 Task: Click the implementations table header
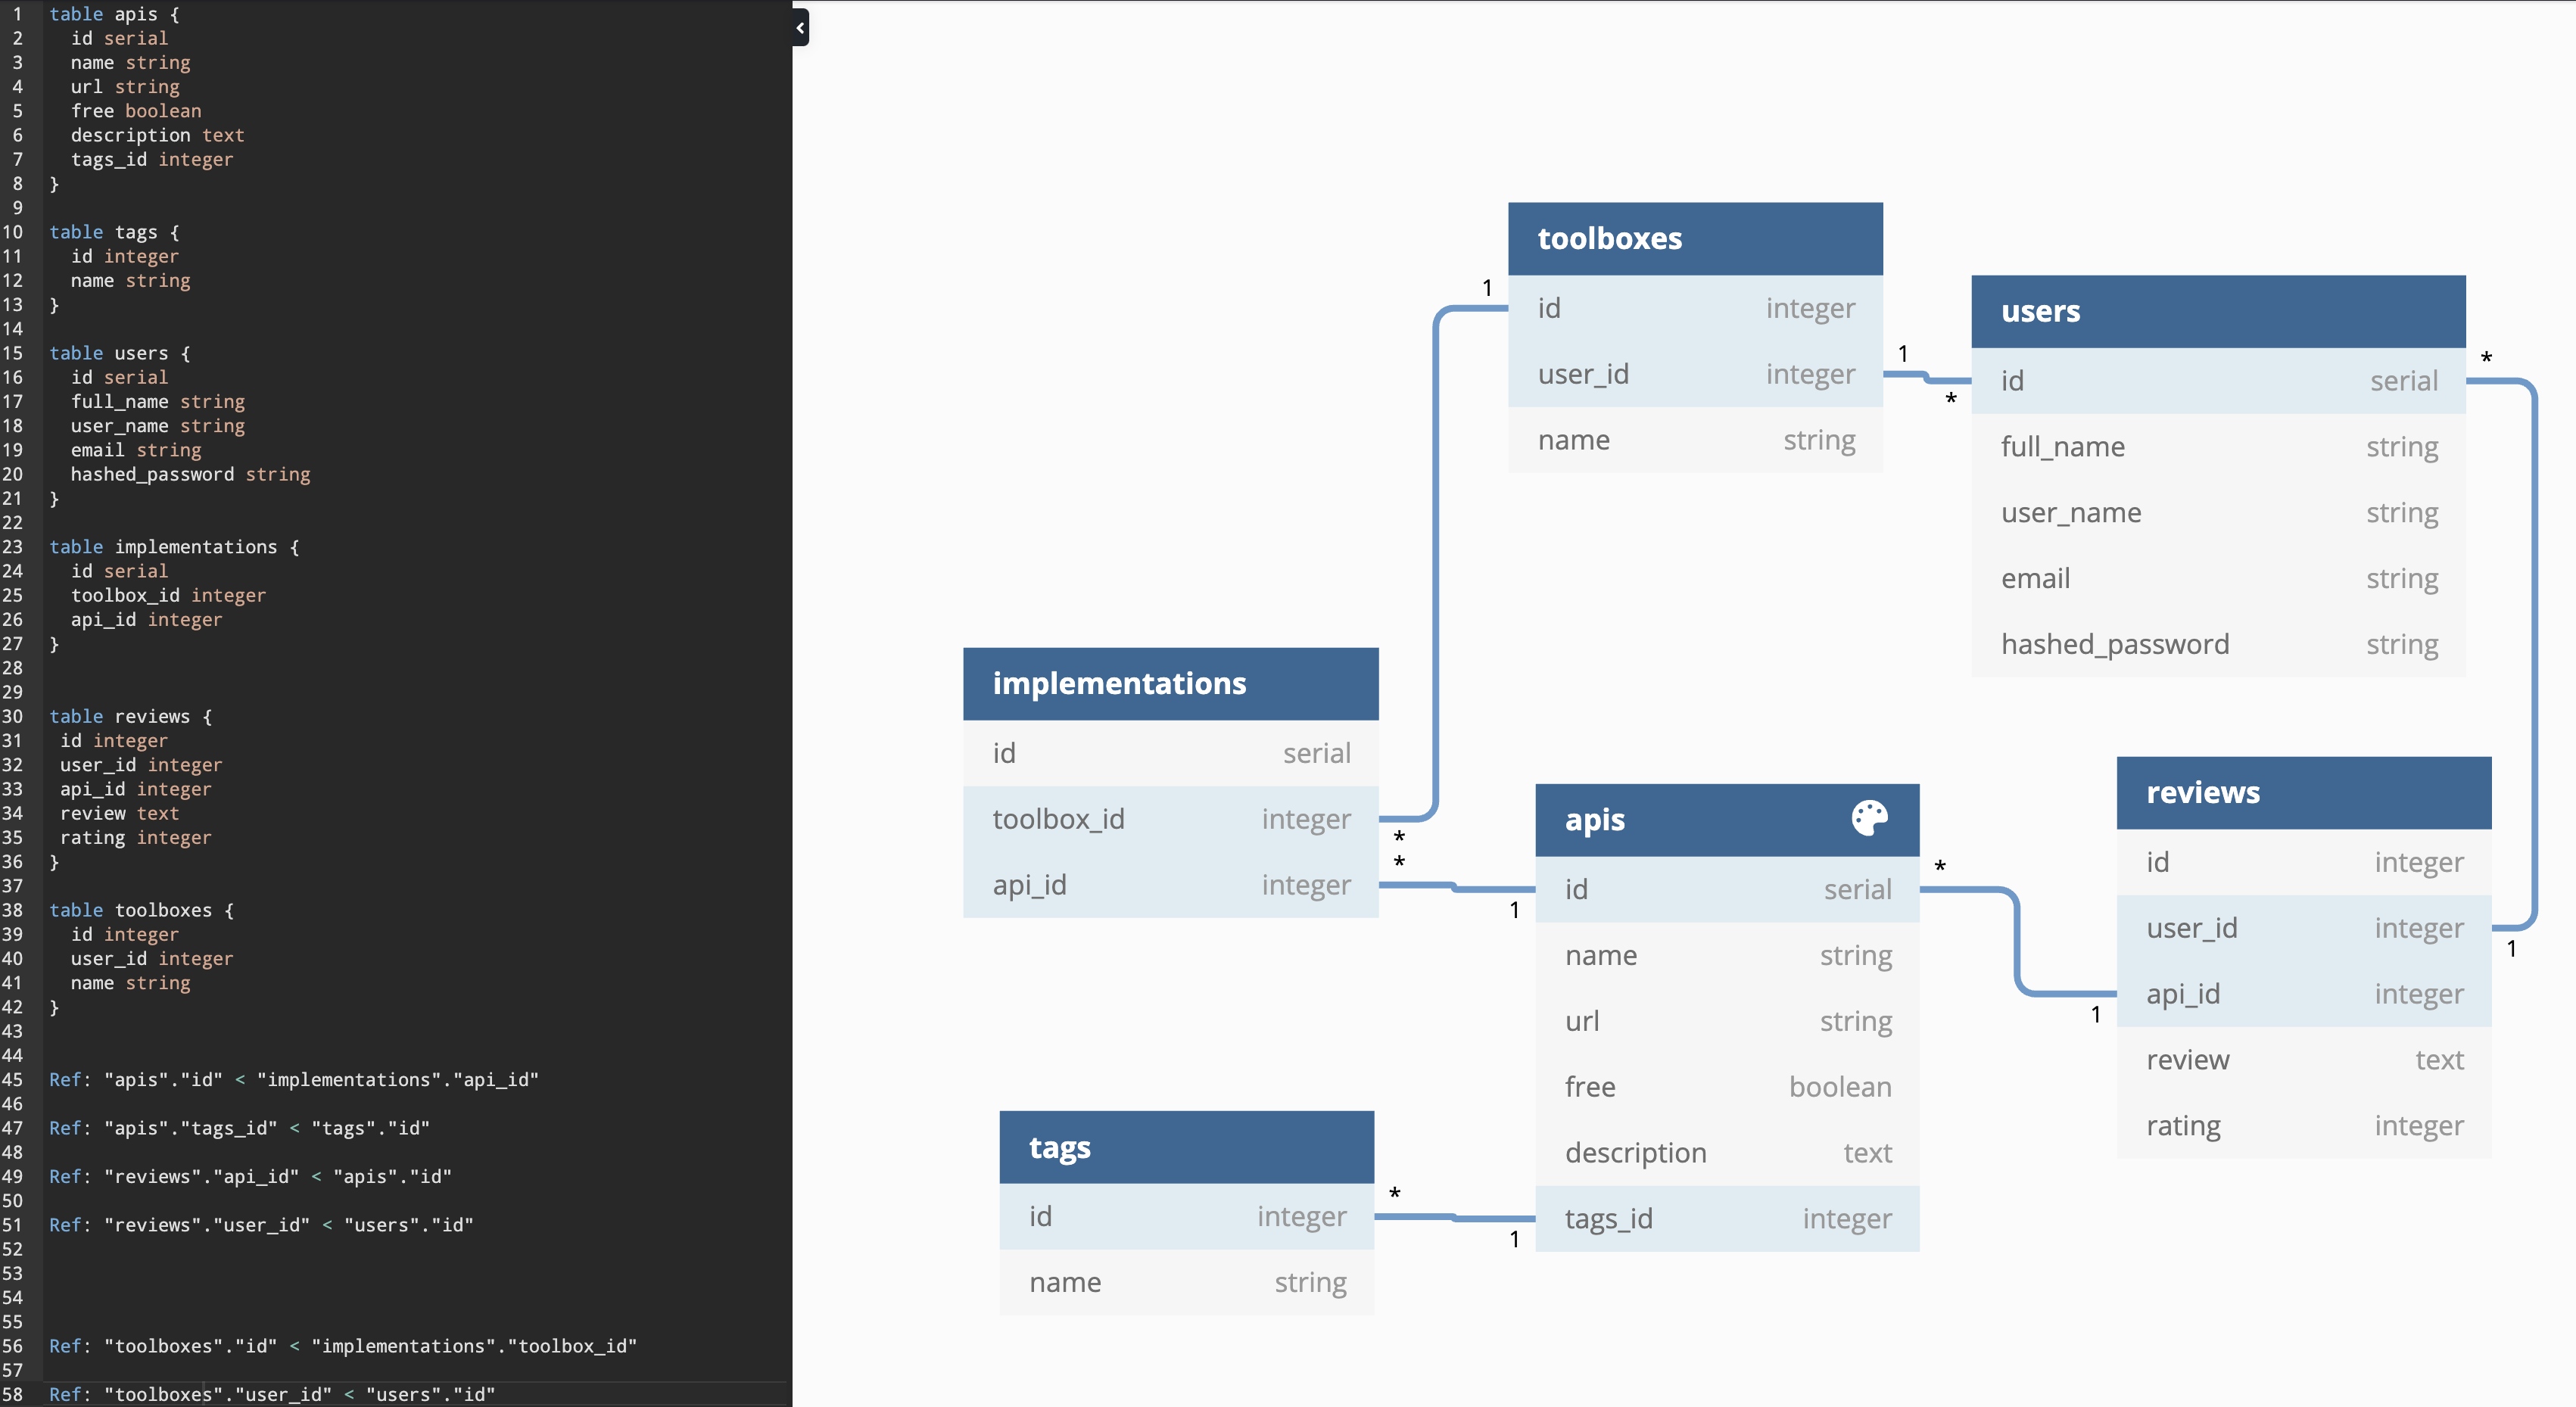pos(1169,684)
